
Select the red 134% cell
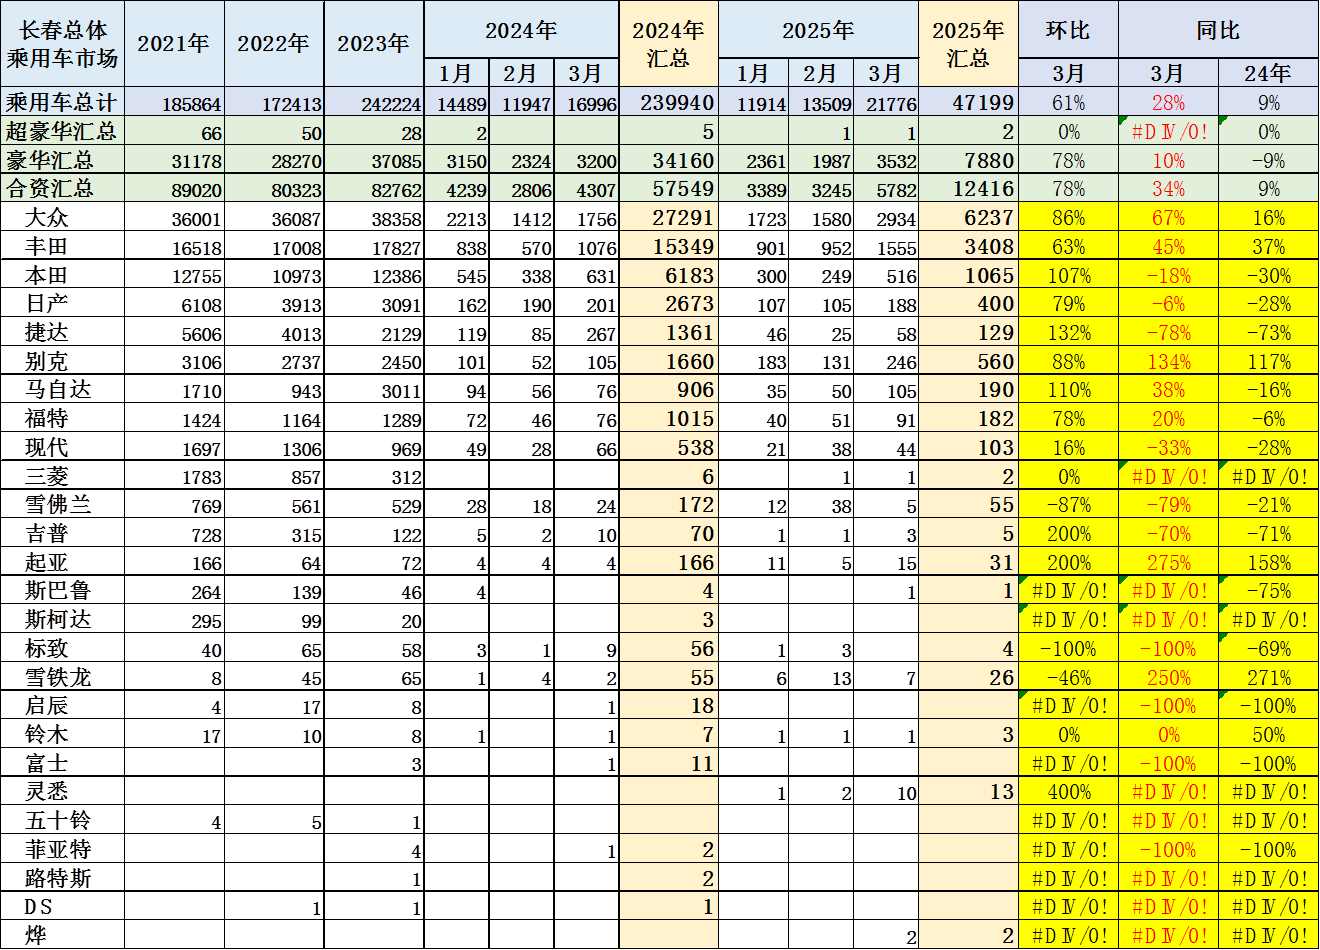[1167, 362]
